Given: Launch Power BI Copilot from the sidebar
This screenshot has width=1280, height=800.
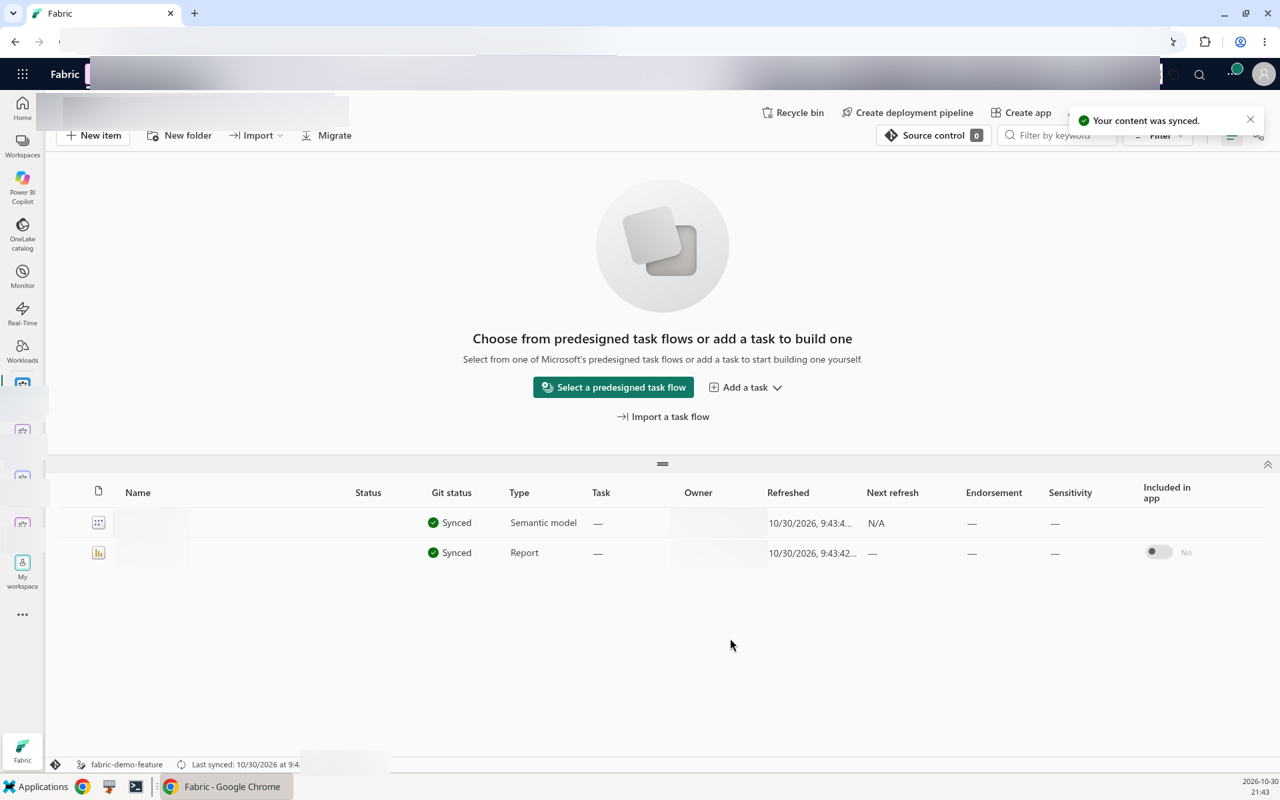Looking at the screenshot, I should [x=22, y=187].
